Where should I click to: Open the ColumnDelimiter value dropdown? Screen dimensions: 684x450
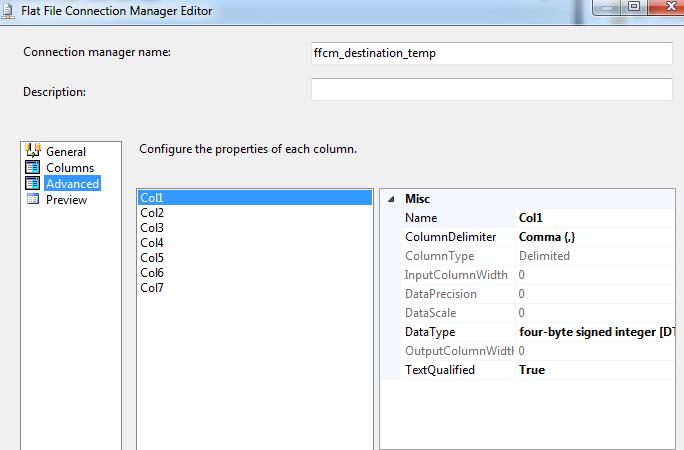coord(598,237)
